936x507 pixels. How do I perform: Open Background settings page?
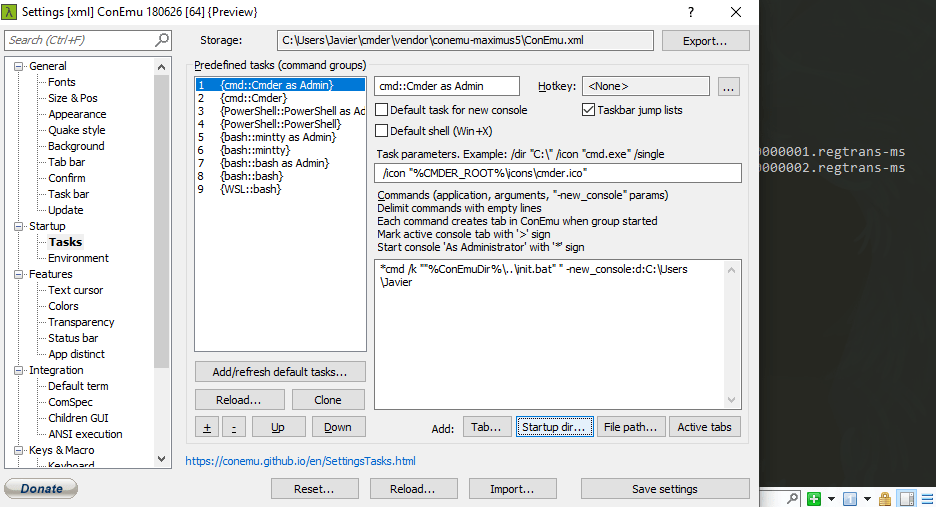coord(76,146)
